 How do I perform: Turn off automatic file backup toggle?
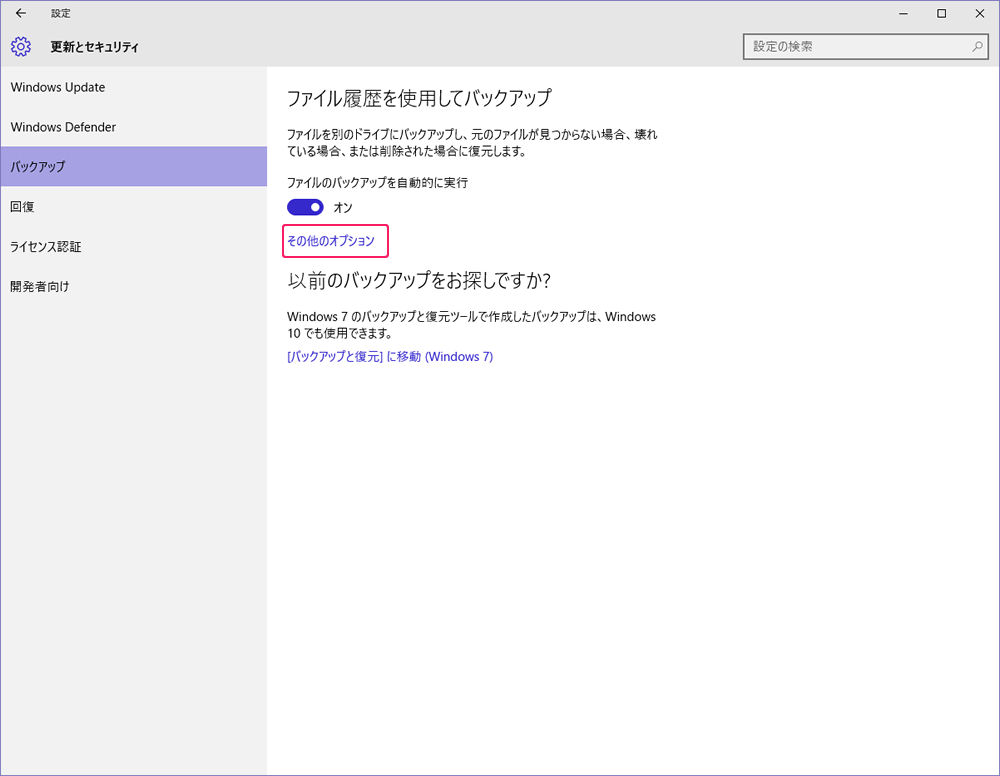305,207
